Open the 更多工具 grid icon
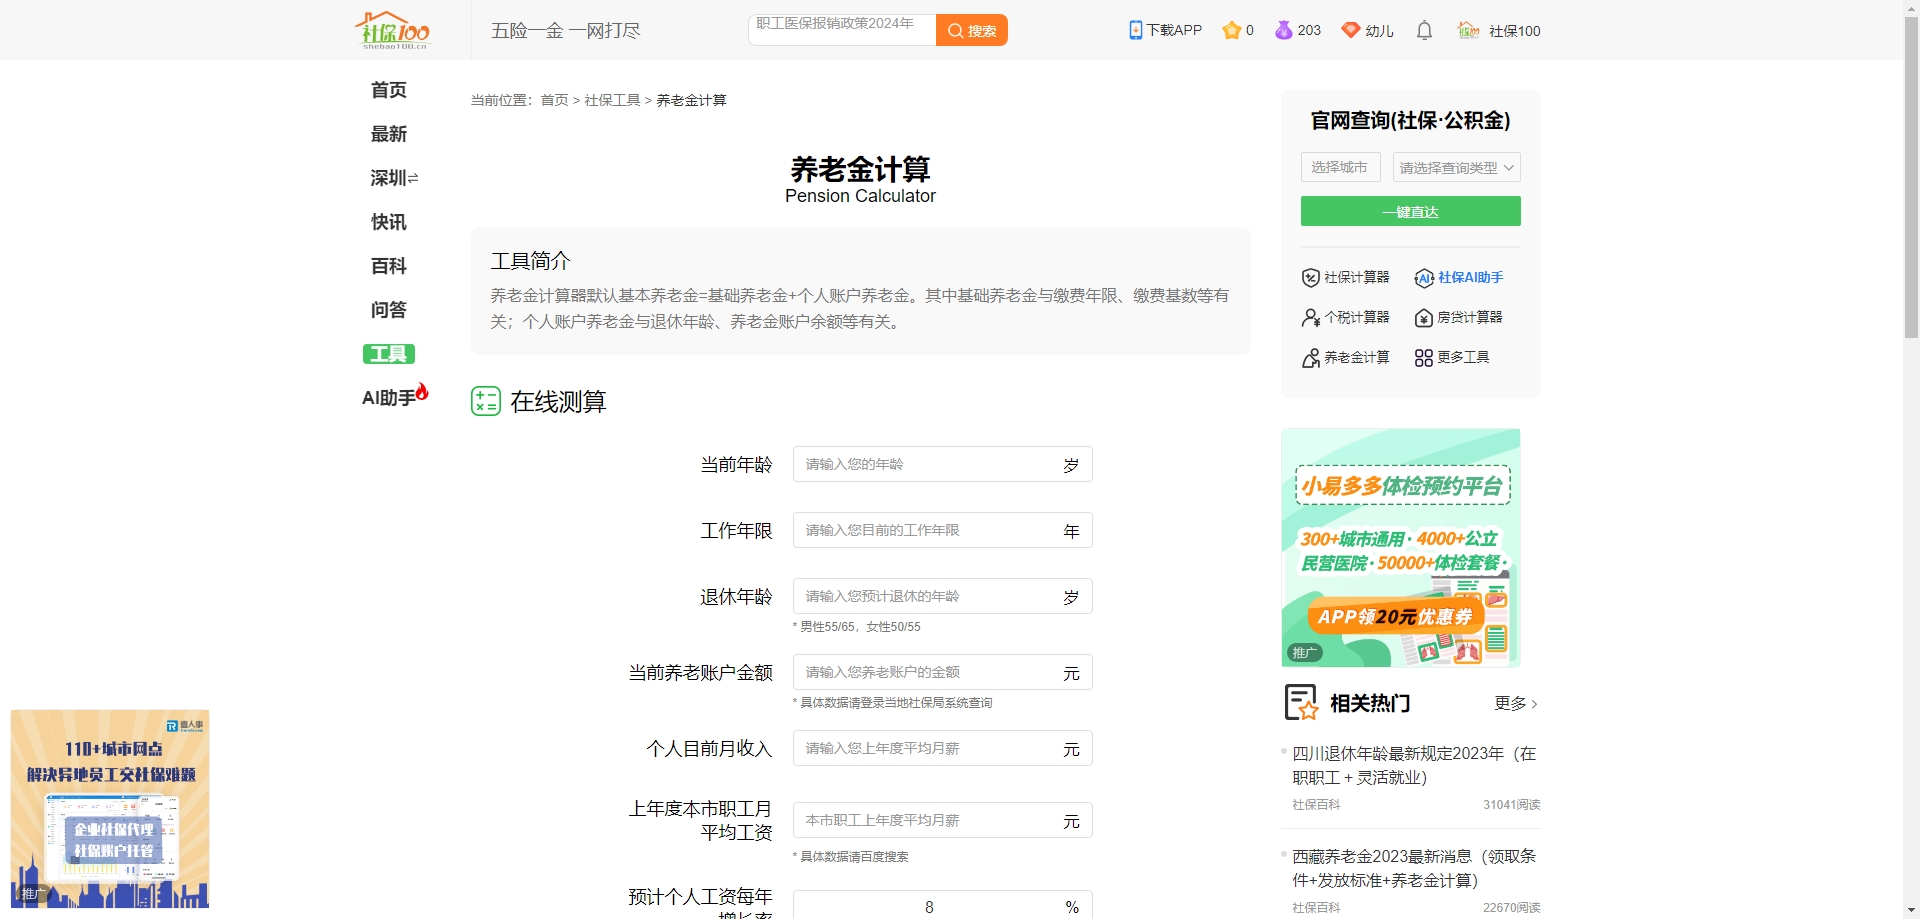 [x=1424, y=357]
